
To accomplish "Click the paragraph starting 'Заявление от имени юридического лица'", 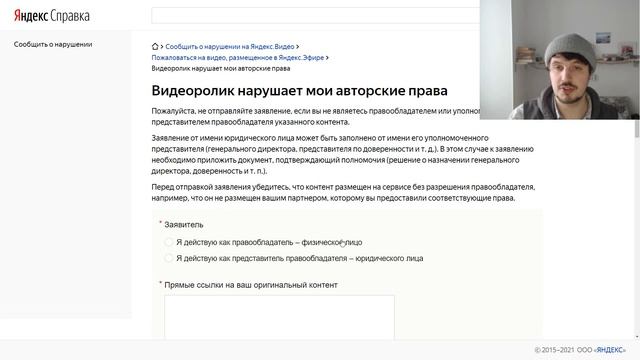I will click(343, 154).
